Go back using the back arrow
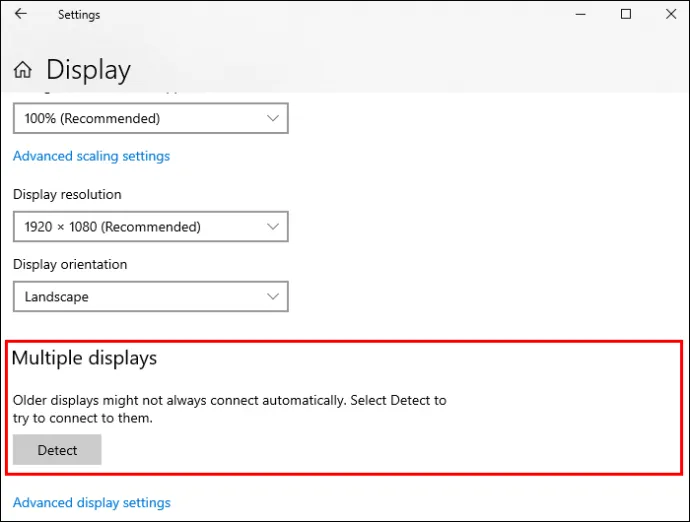Screen dimensions: 690x522 pos(21,15)
